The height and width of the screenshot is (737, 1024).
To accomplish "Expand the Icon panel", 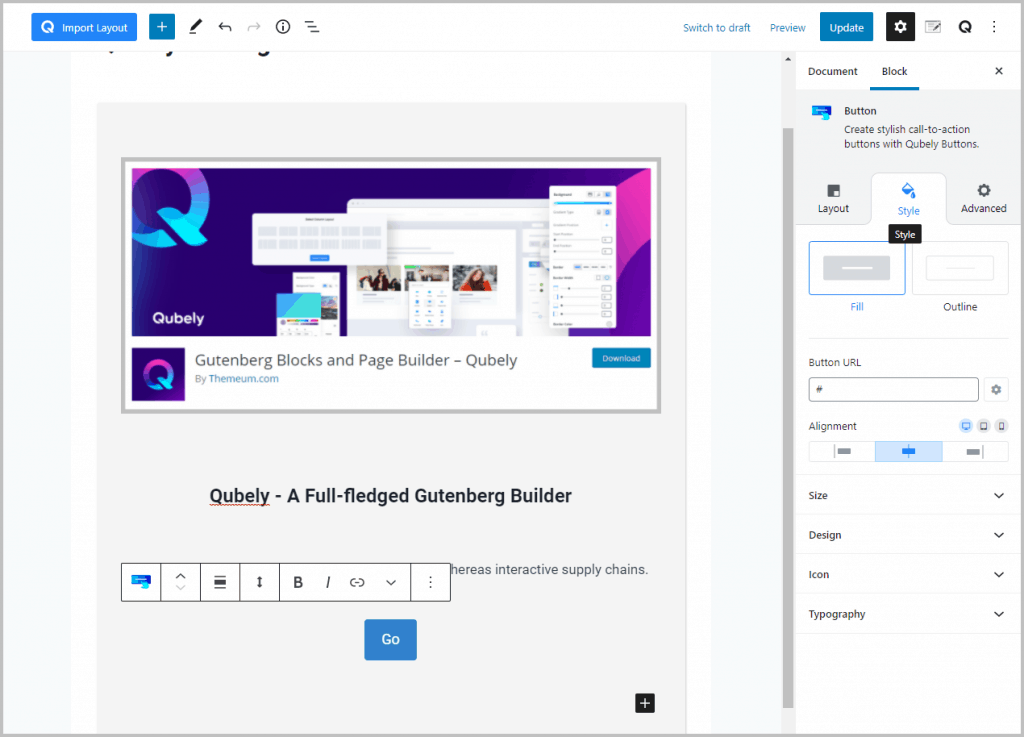I will [x=906, y=574].
